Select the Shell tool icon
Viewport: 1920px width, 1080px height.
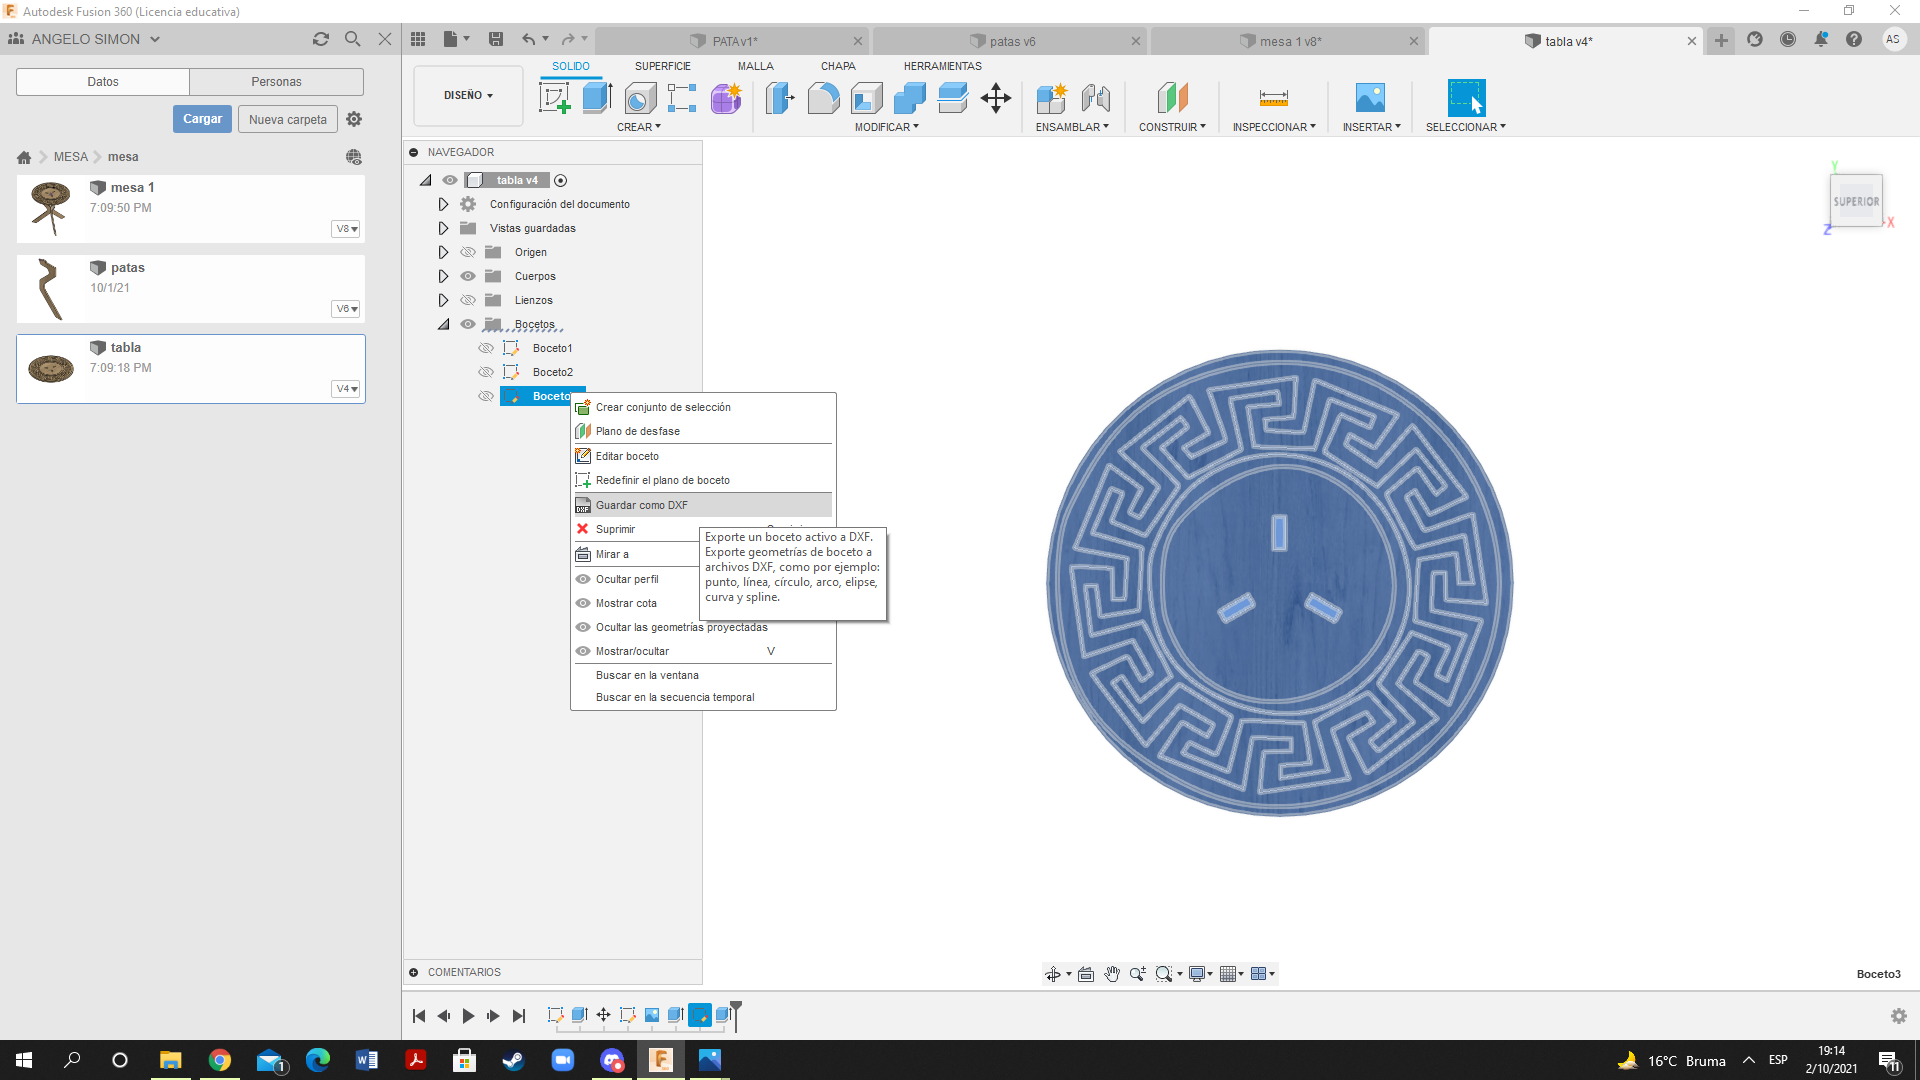click(866, 98)
